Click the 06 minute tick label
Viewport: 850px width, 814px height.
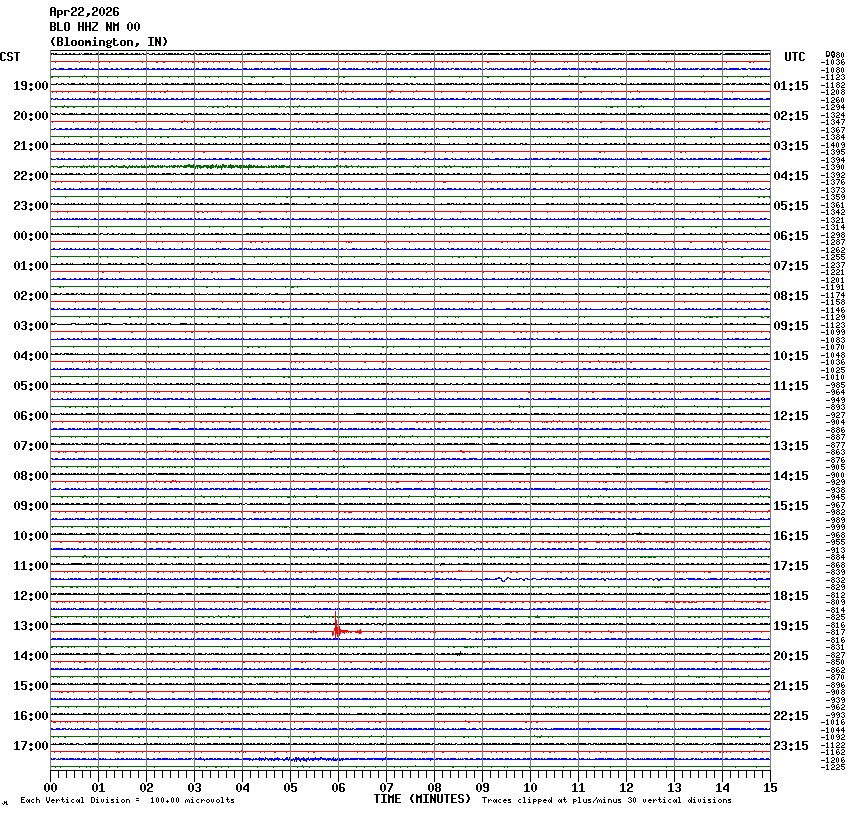338,788
